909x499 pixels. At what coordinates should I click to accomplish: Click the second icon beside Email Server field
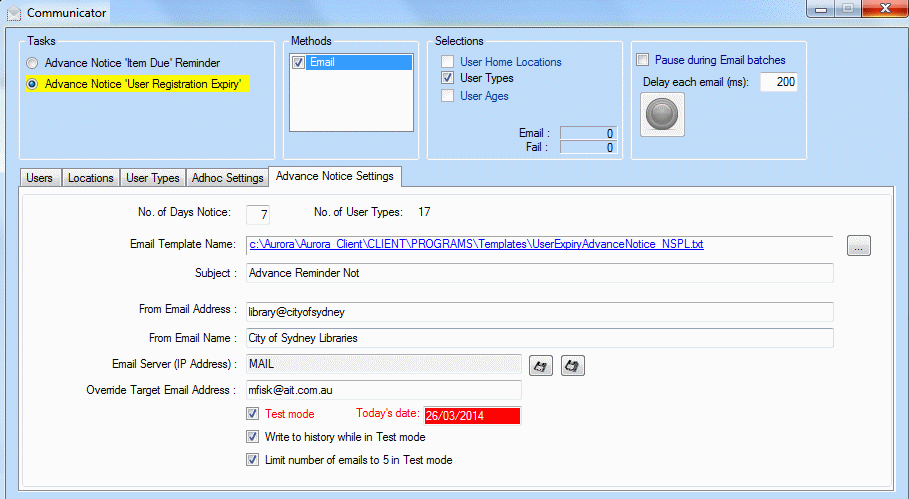click(x=572, y=366)
